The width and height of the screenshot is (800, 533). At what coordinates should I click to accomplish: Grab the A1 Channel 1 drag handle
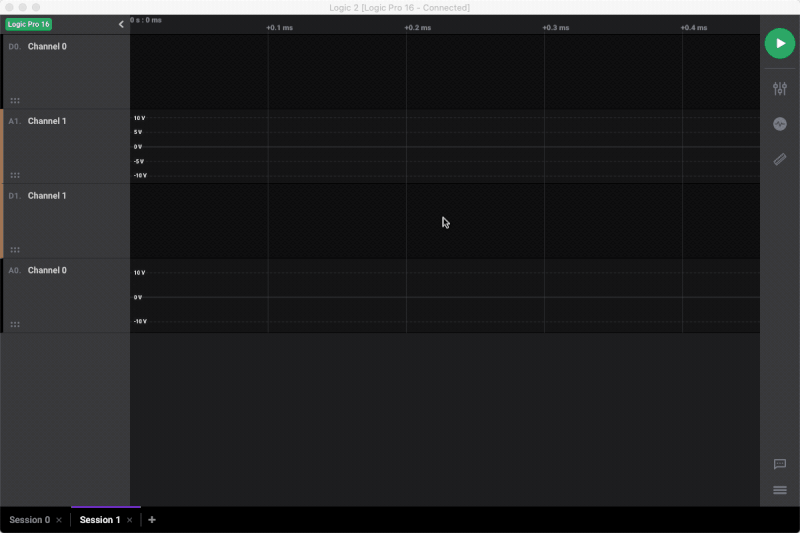tap(15, 175)
